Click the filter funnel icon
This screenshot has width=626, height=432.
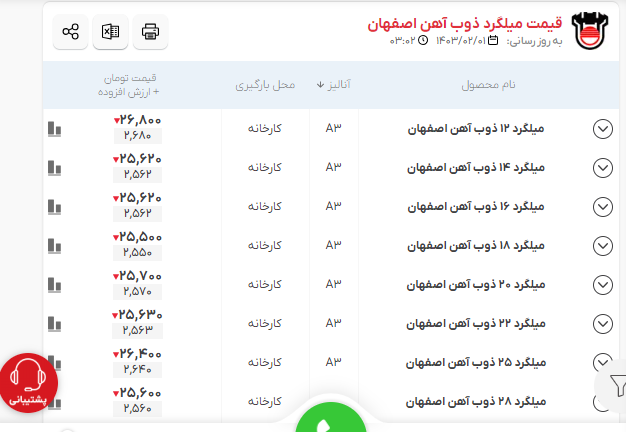[x=613, y=385]
